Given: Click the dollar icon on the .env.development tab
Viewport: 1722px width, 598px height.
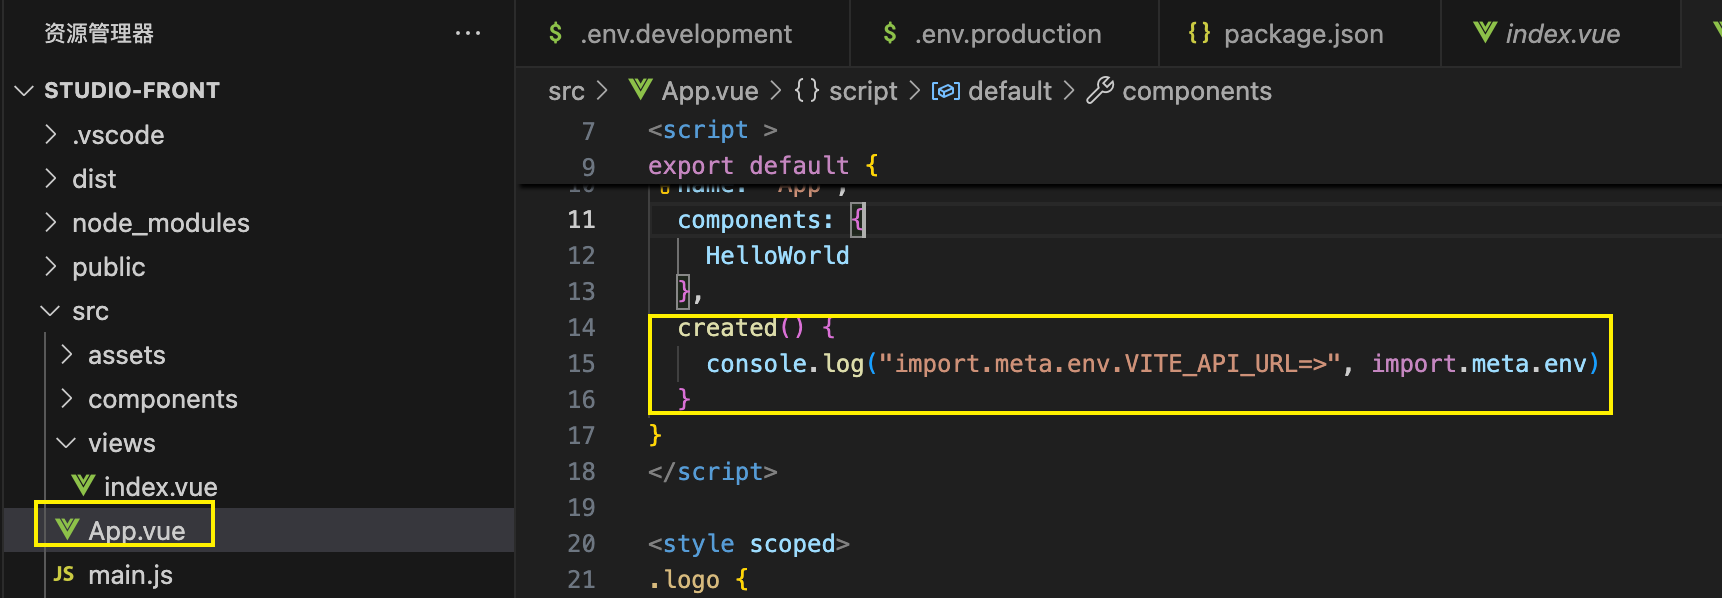Looking at the screenshot, I should 555,33.
